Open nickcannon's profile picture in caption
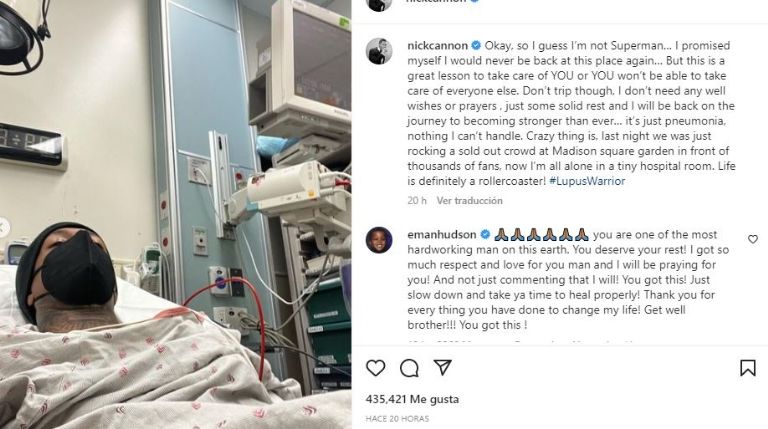 click(379, 51)
